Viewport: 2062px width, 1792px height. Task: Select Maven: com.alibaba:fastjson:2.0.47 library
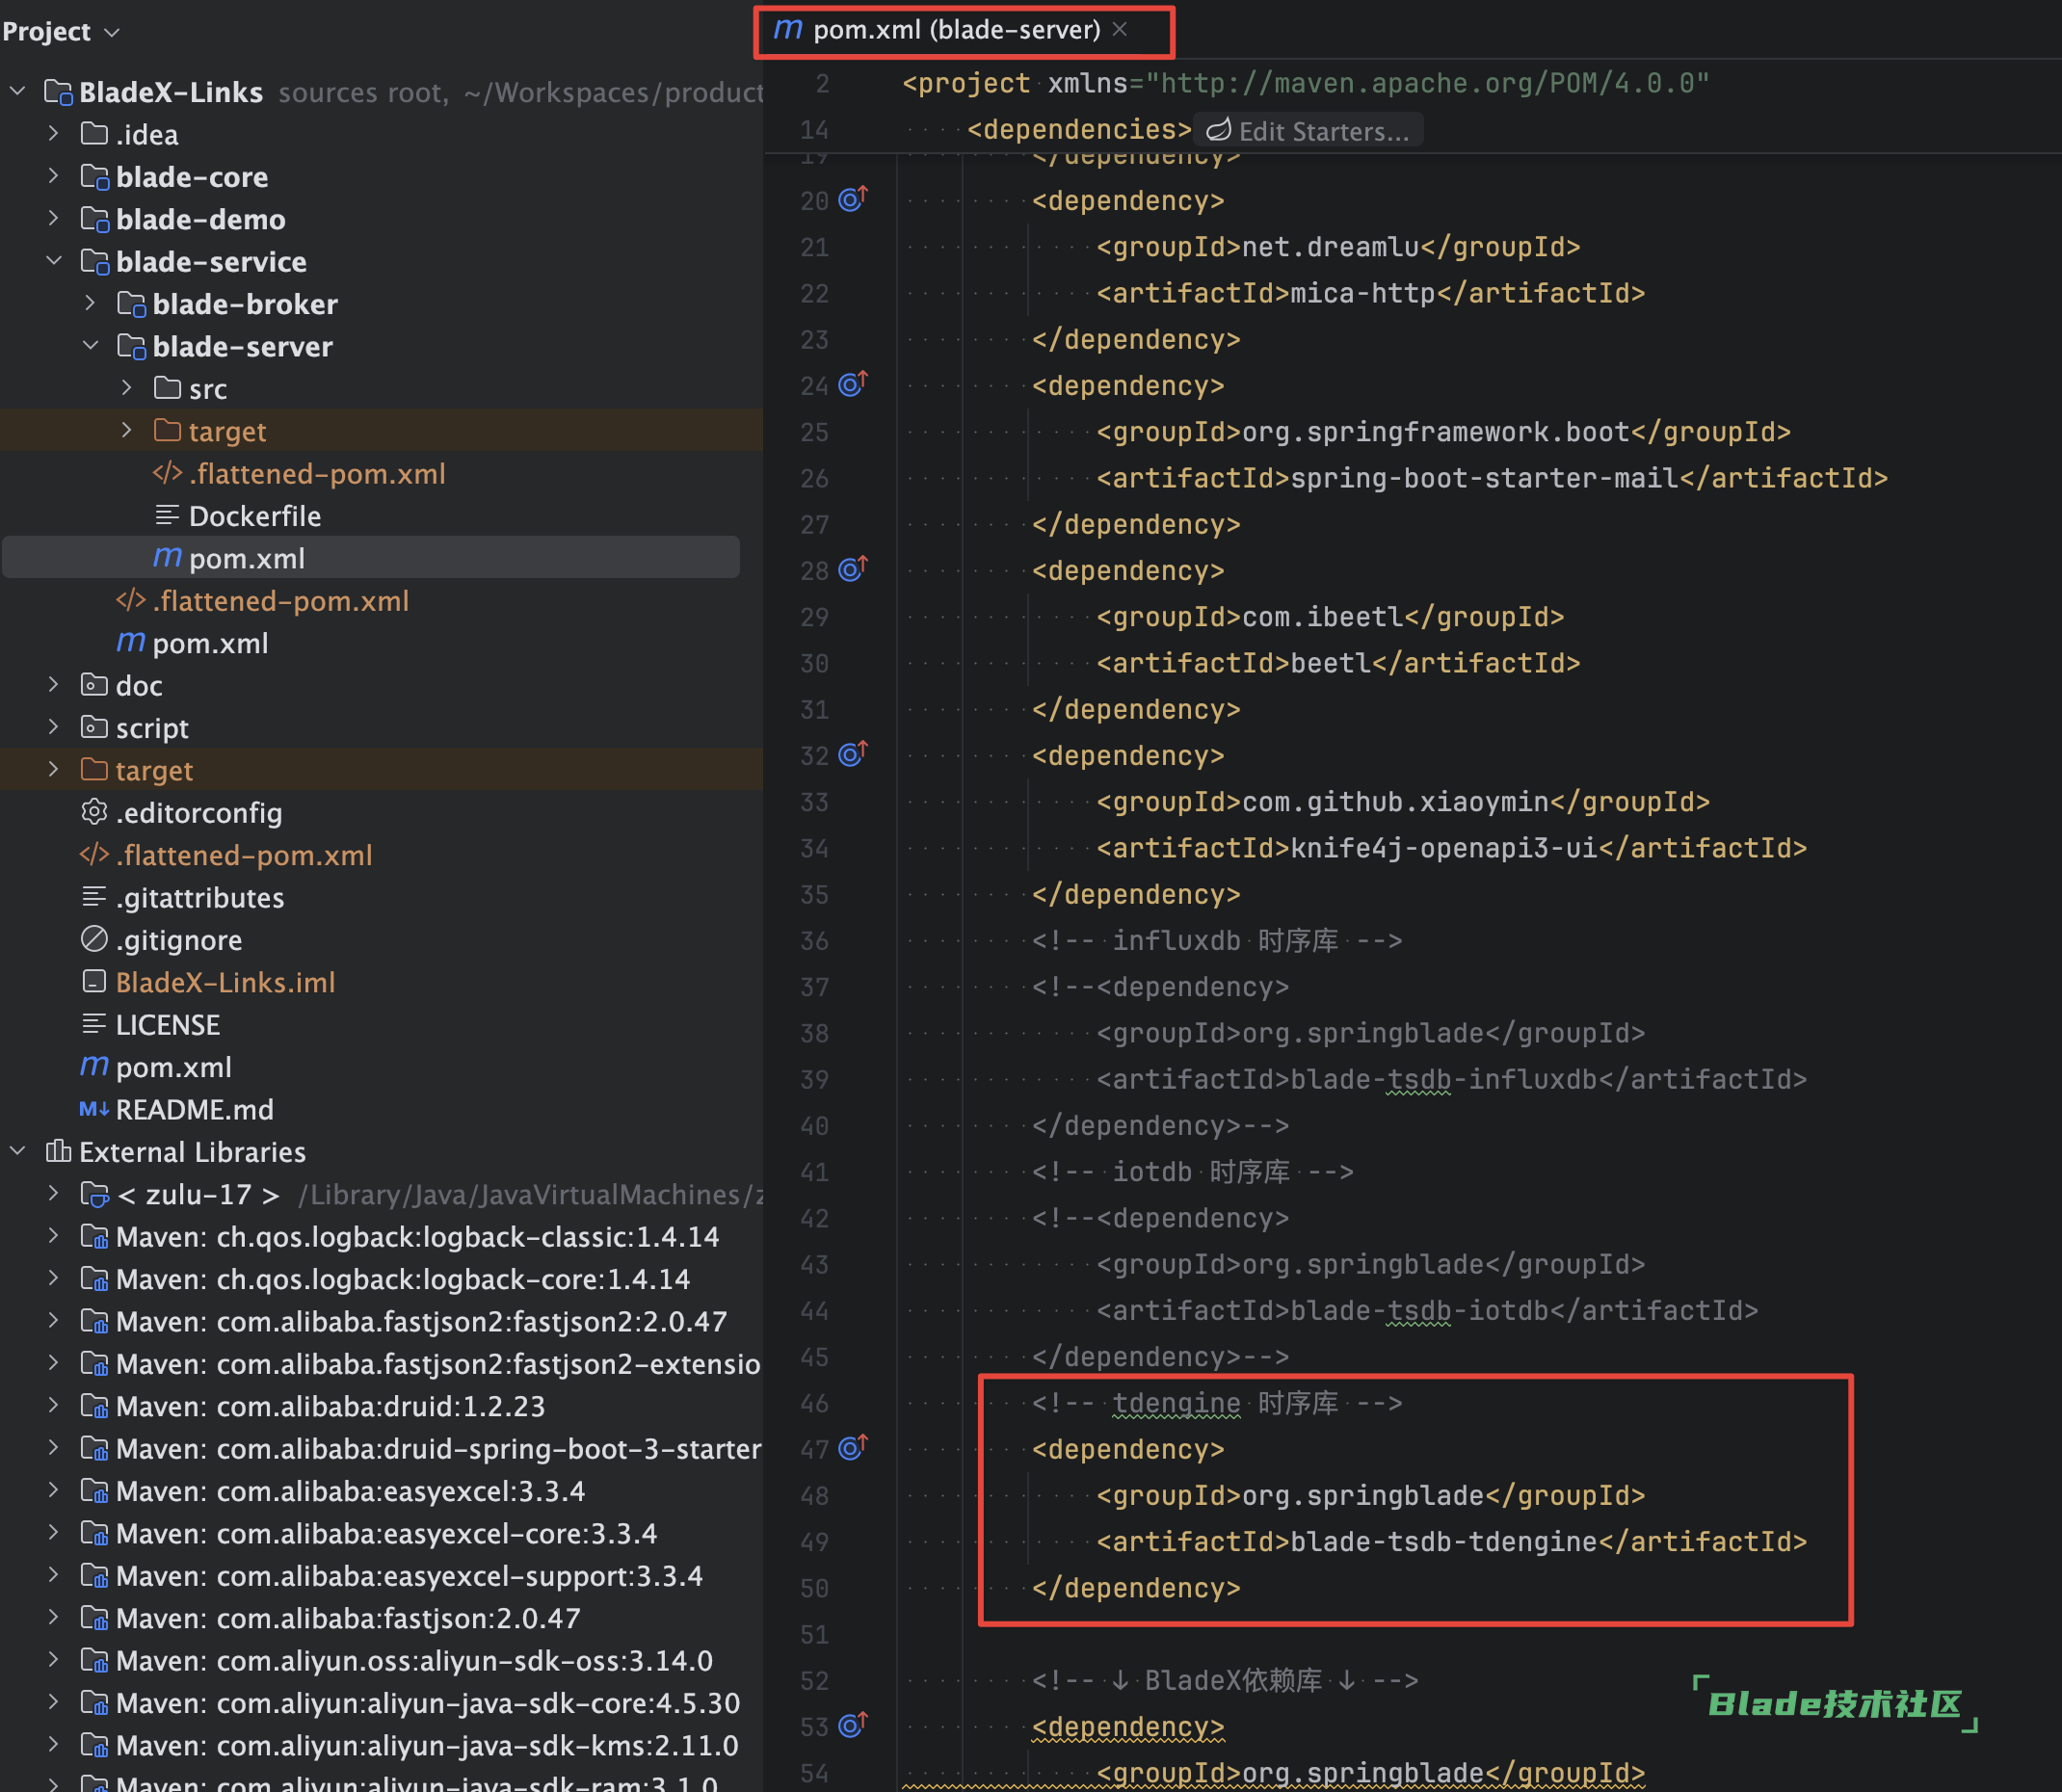[348, 1618]
